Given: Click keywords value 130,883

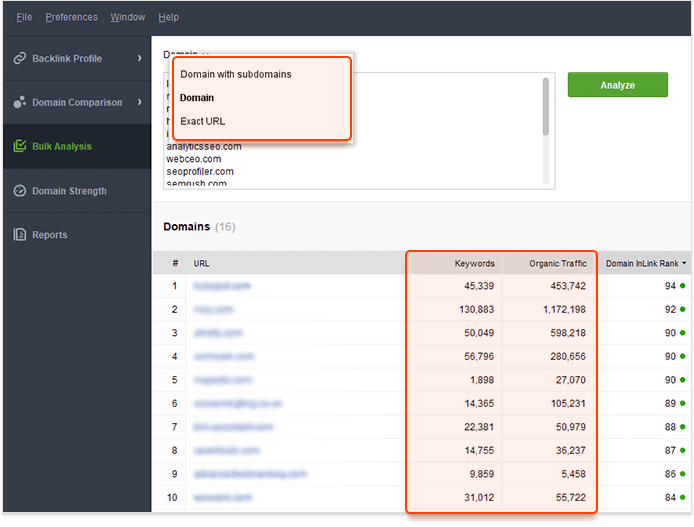Looking at the screenshot, I should [x=477, y=309].
